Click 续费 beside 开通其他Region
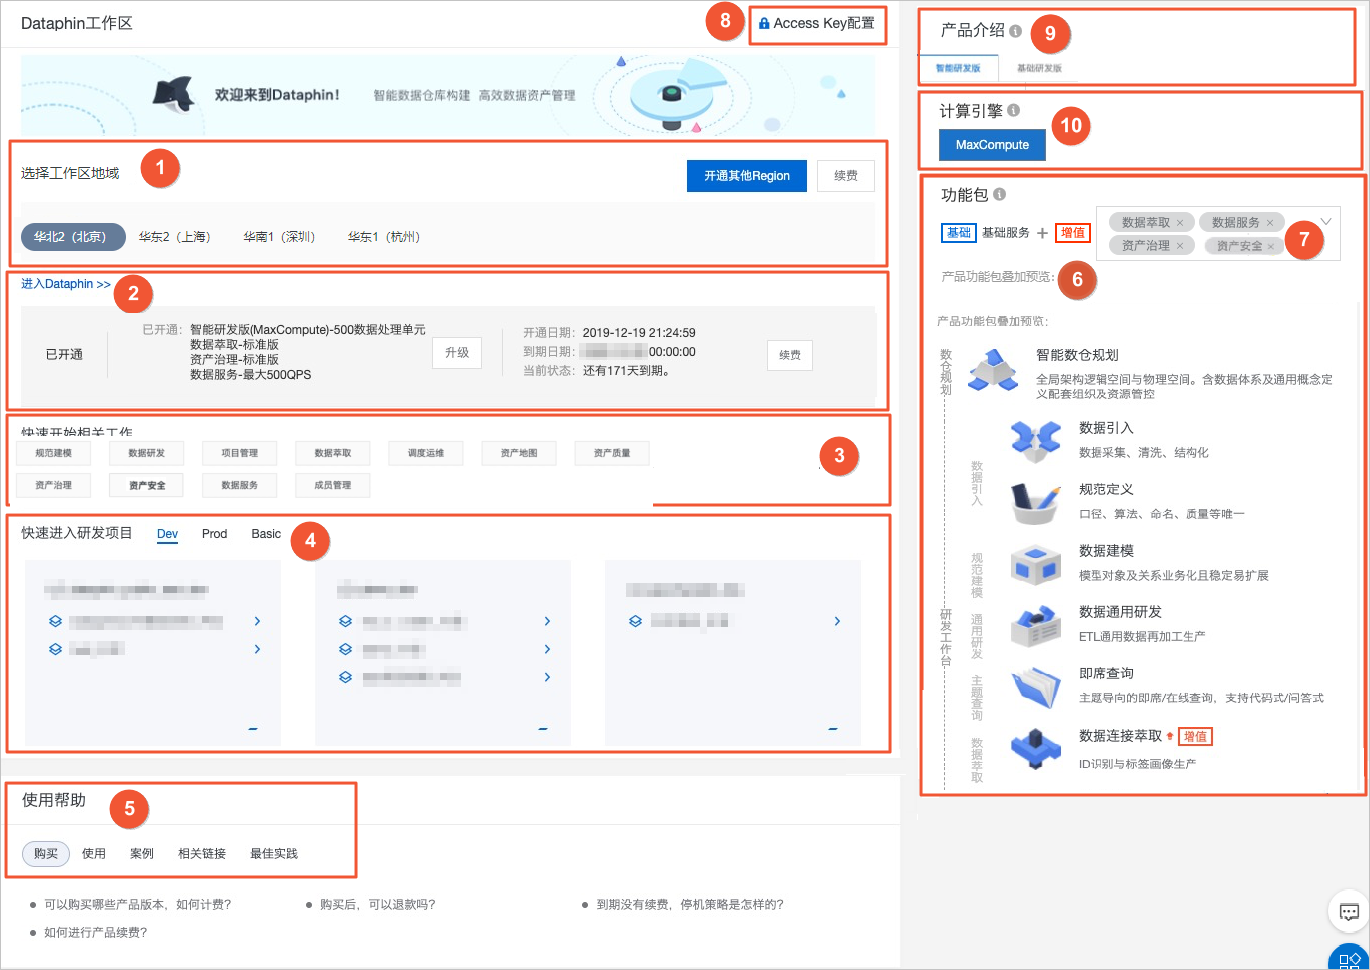This screenshot has height=970, width=1370. (846, 176)
